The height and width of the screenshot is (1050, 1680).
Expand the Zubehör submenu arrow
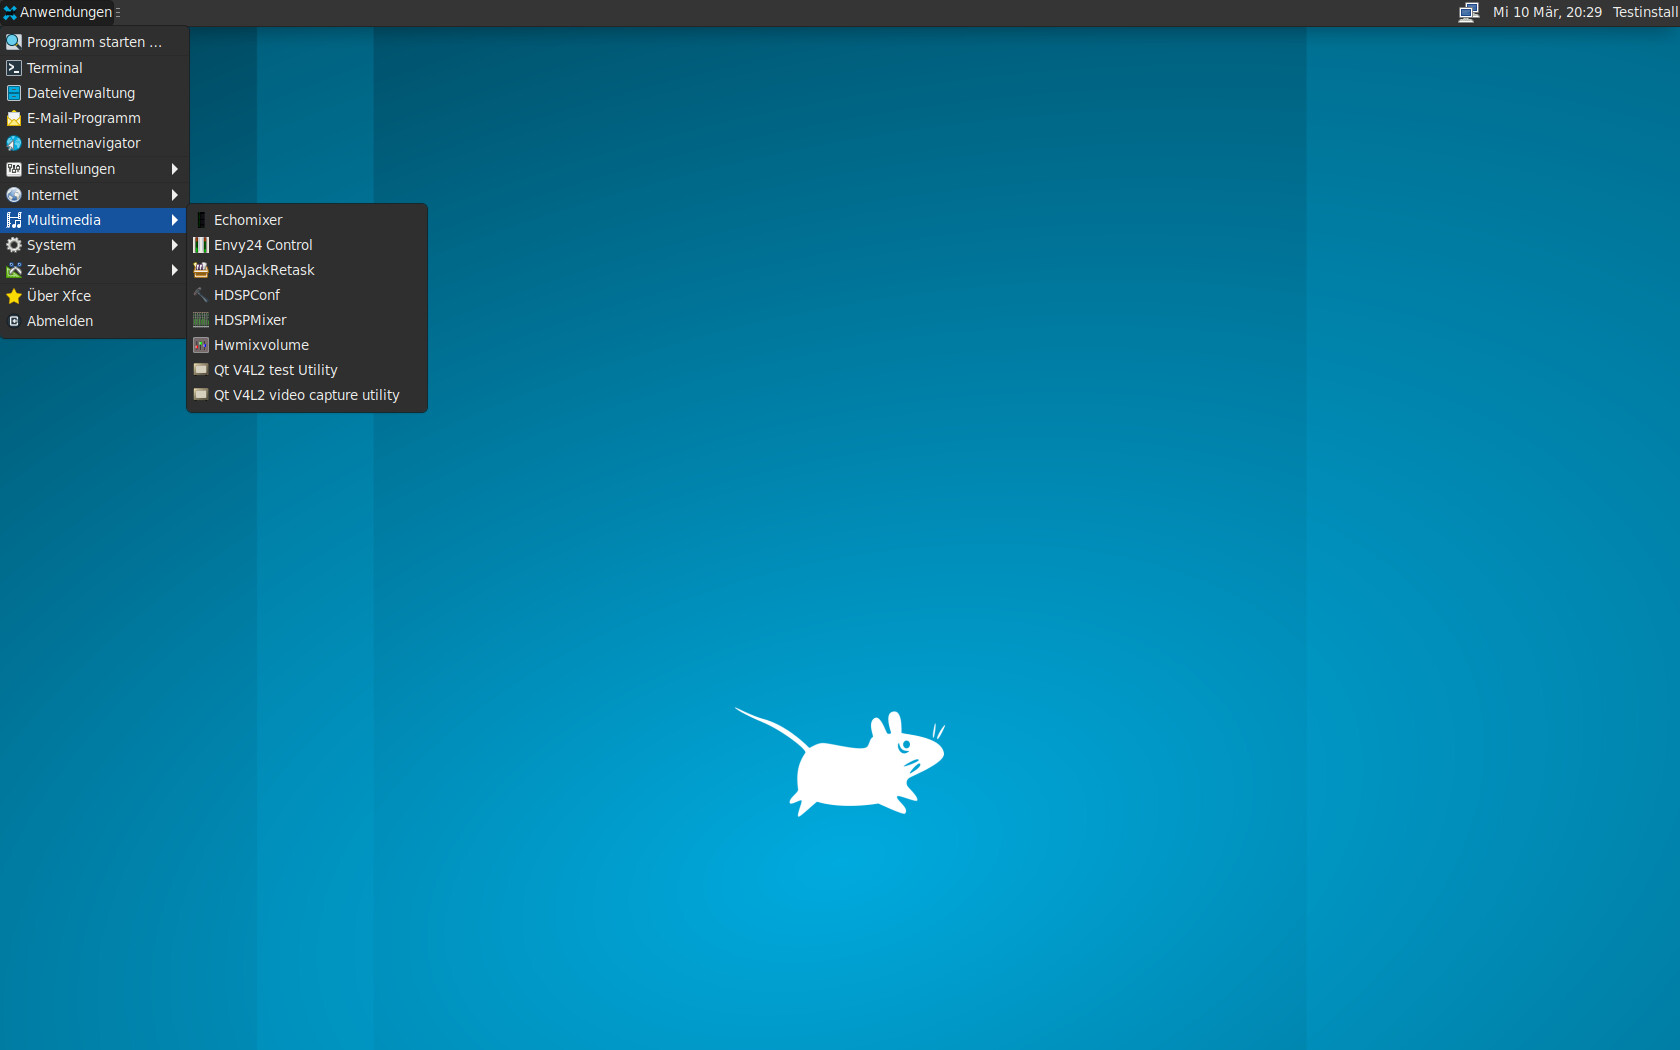(174, 270)
